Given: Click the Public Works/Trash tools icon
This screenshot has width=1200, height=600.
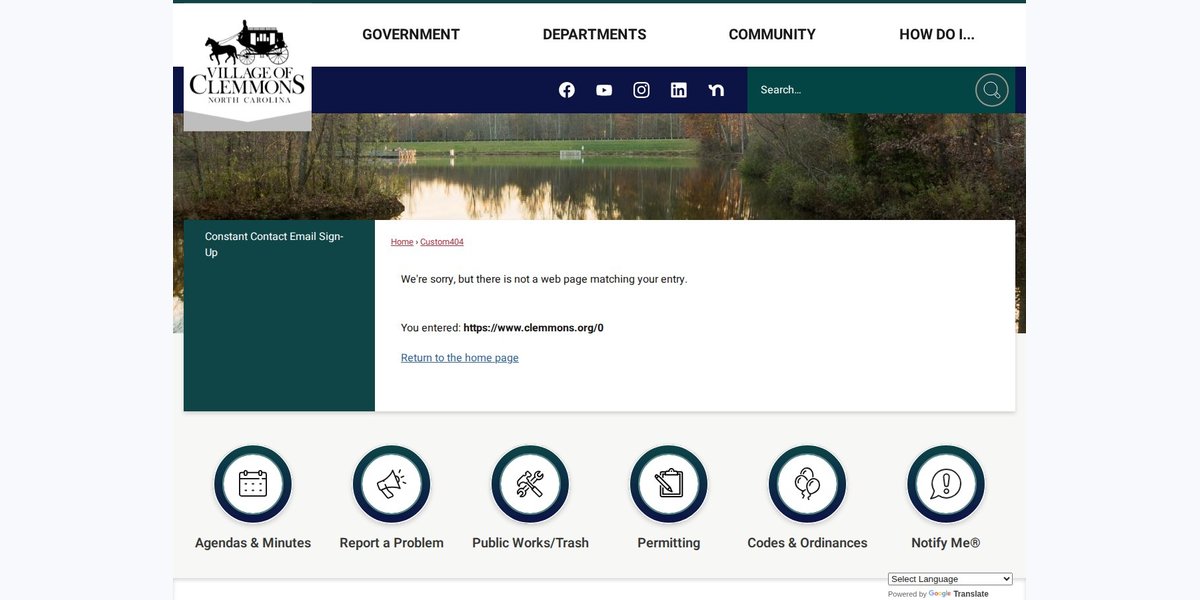Looking at the screenshot, I should pos(530,485).
